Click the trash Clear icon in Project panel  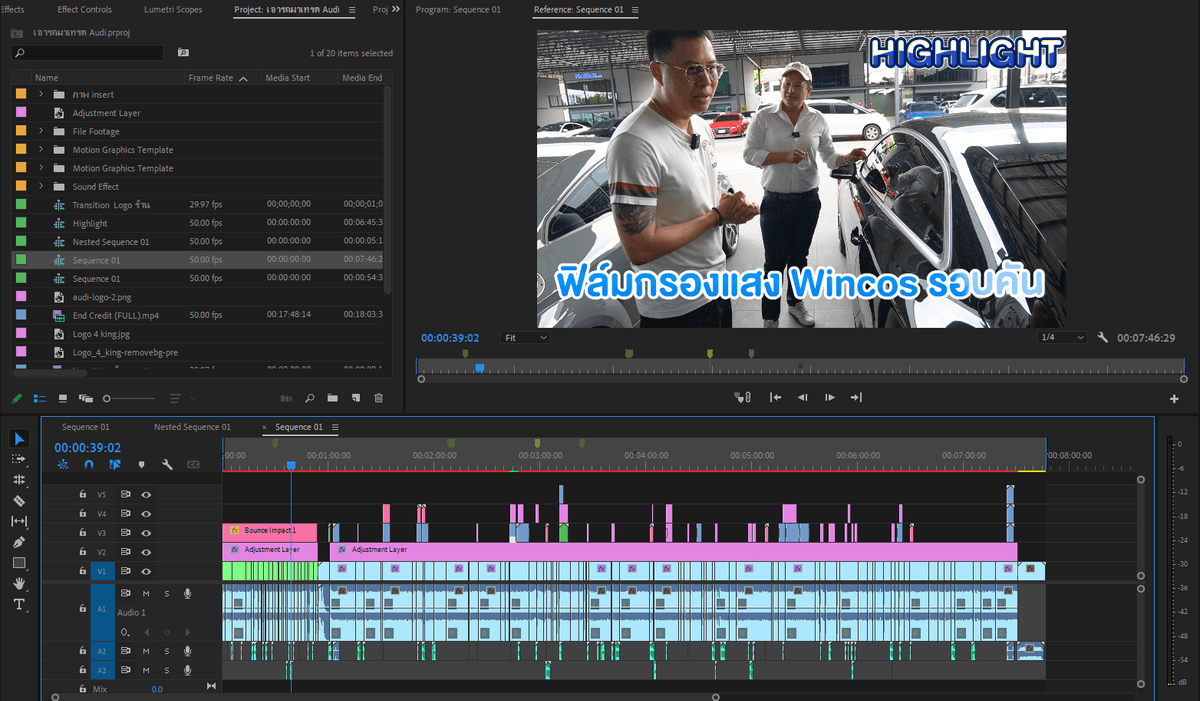[x=378, y=398]
